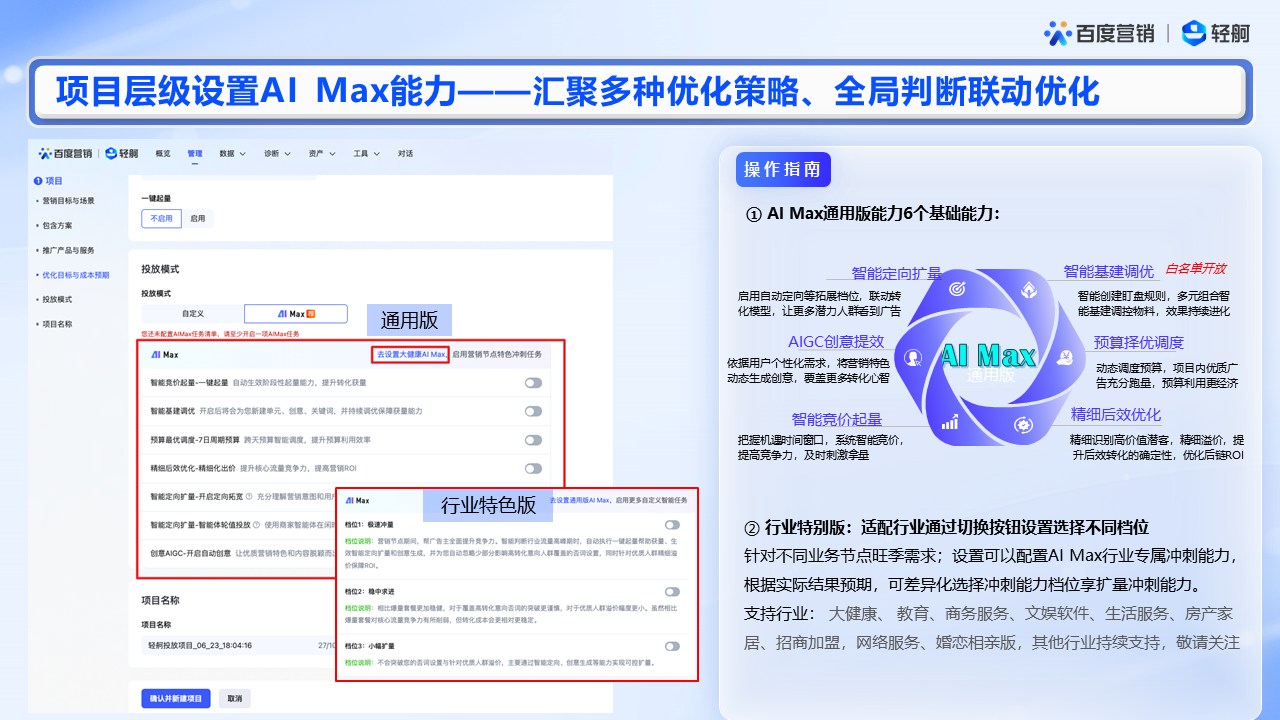Toggle 档位3: 小幅扩量 on
The width and height of the screenshot is (1280, 720).
[672, 646]
